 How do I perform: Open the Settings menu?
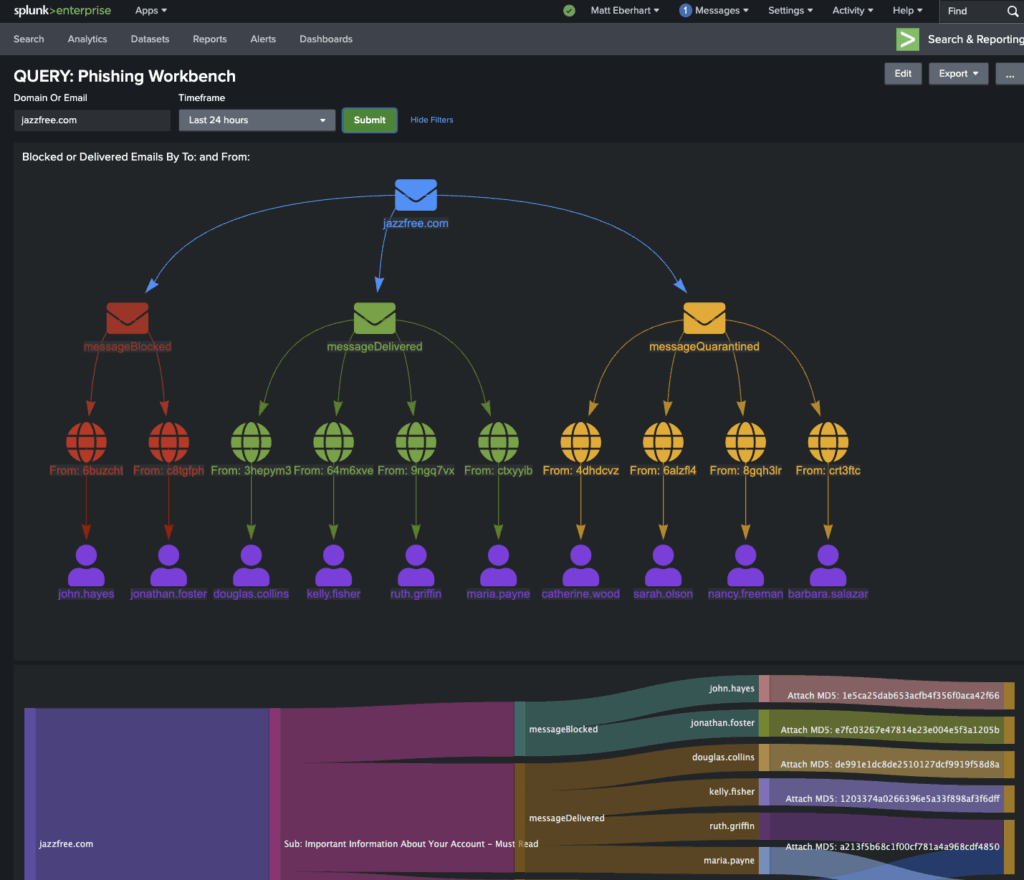click(x=790, y=11)
